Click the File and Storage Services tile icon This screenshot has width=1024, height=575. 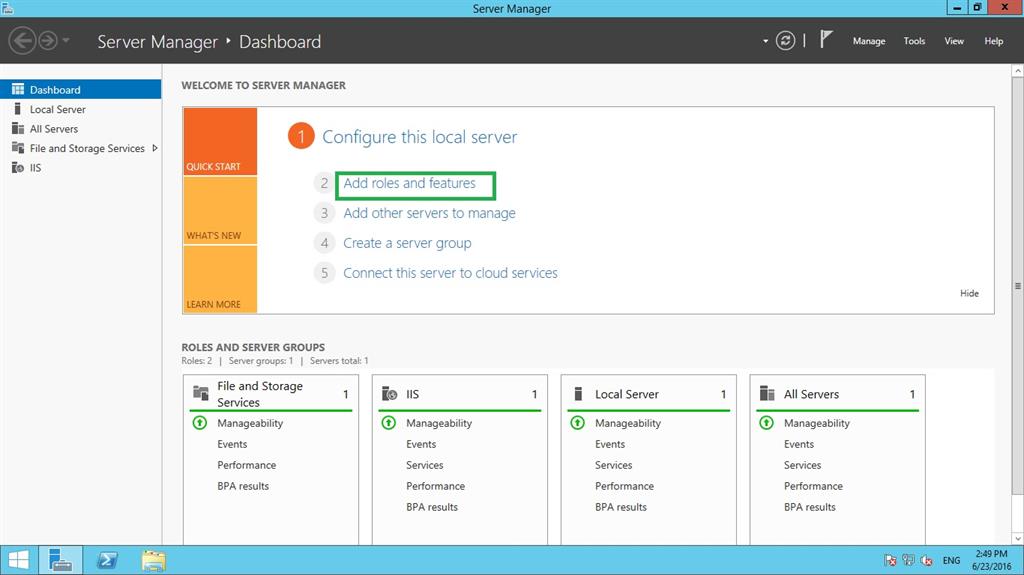pos(200,393)
